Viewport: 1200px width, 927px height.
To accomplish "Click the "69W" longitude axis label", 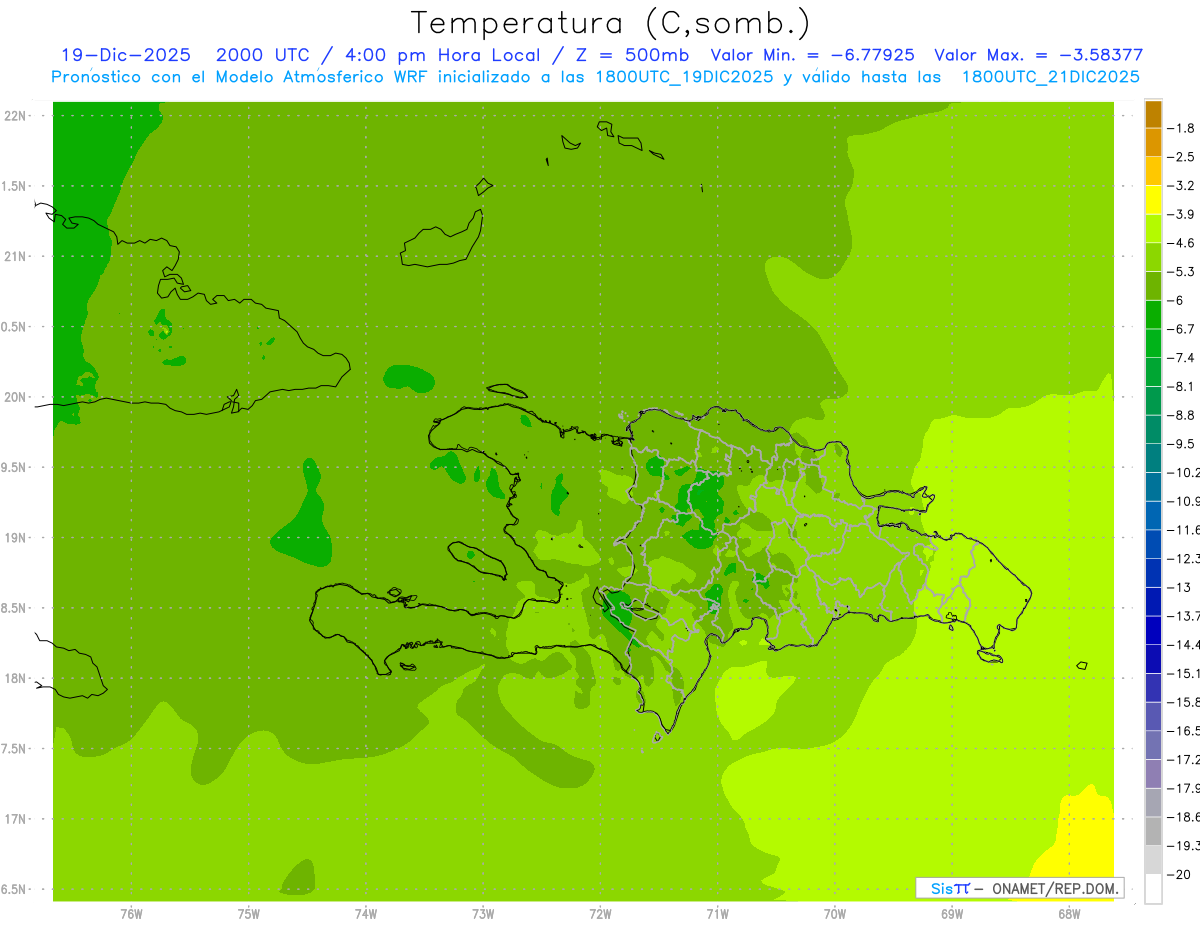I will (x=952, y=914).
